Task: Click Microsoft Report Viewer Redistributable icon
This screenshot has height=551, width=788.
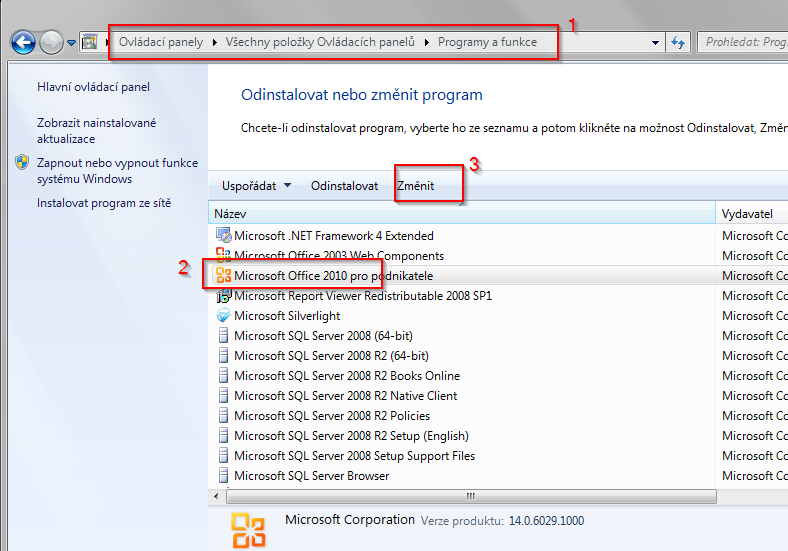Action: click(224, 296)
